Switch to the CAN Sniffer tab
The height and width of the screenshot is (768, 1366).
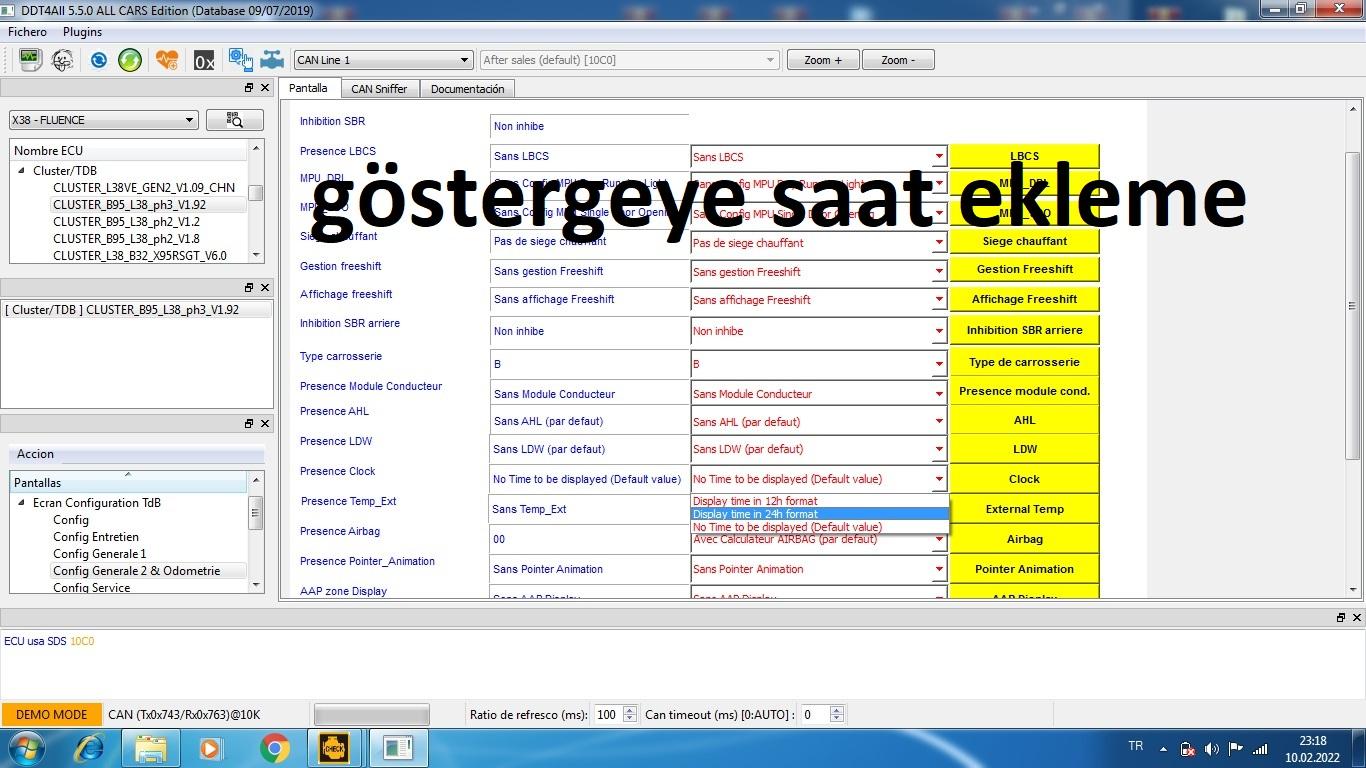coord(379,89)
